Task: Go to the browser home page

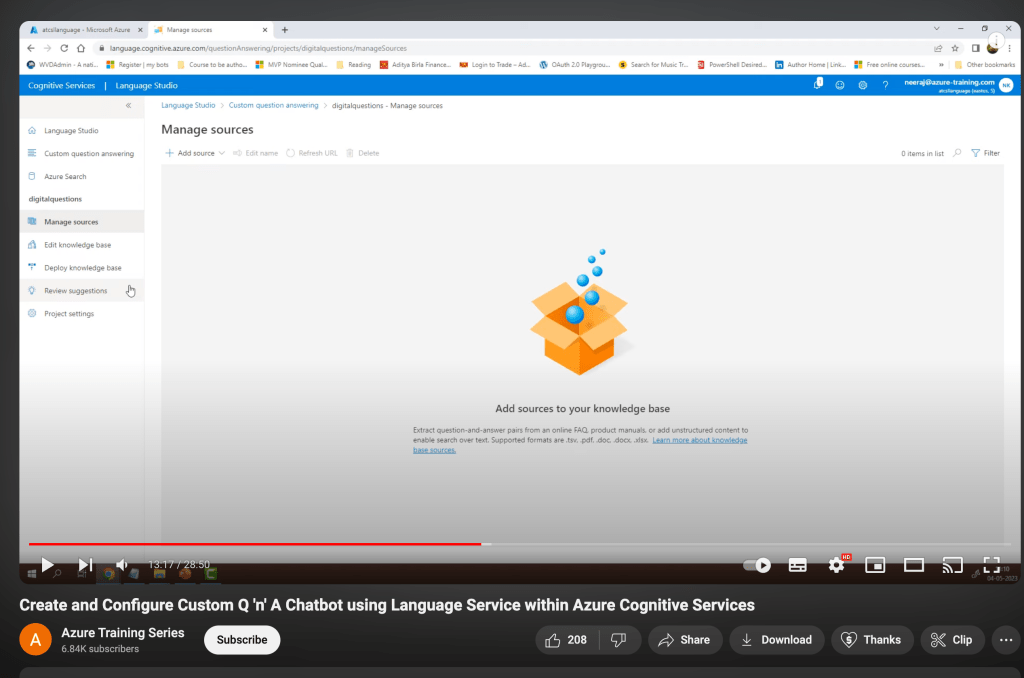Action: coord(81,48)
